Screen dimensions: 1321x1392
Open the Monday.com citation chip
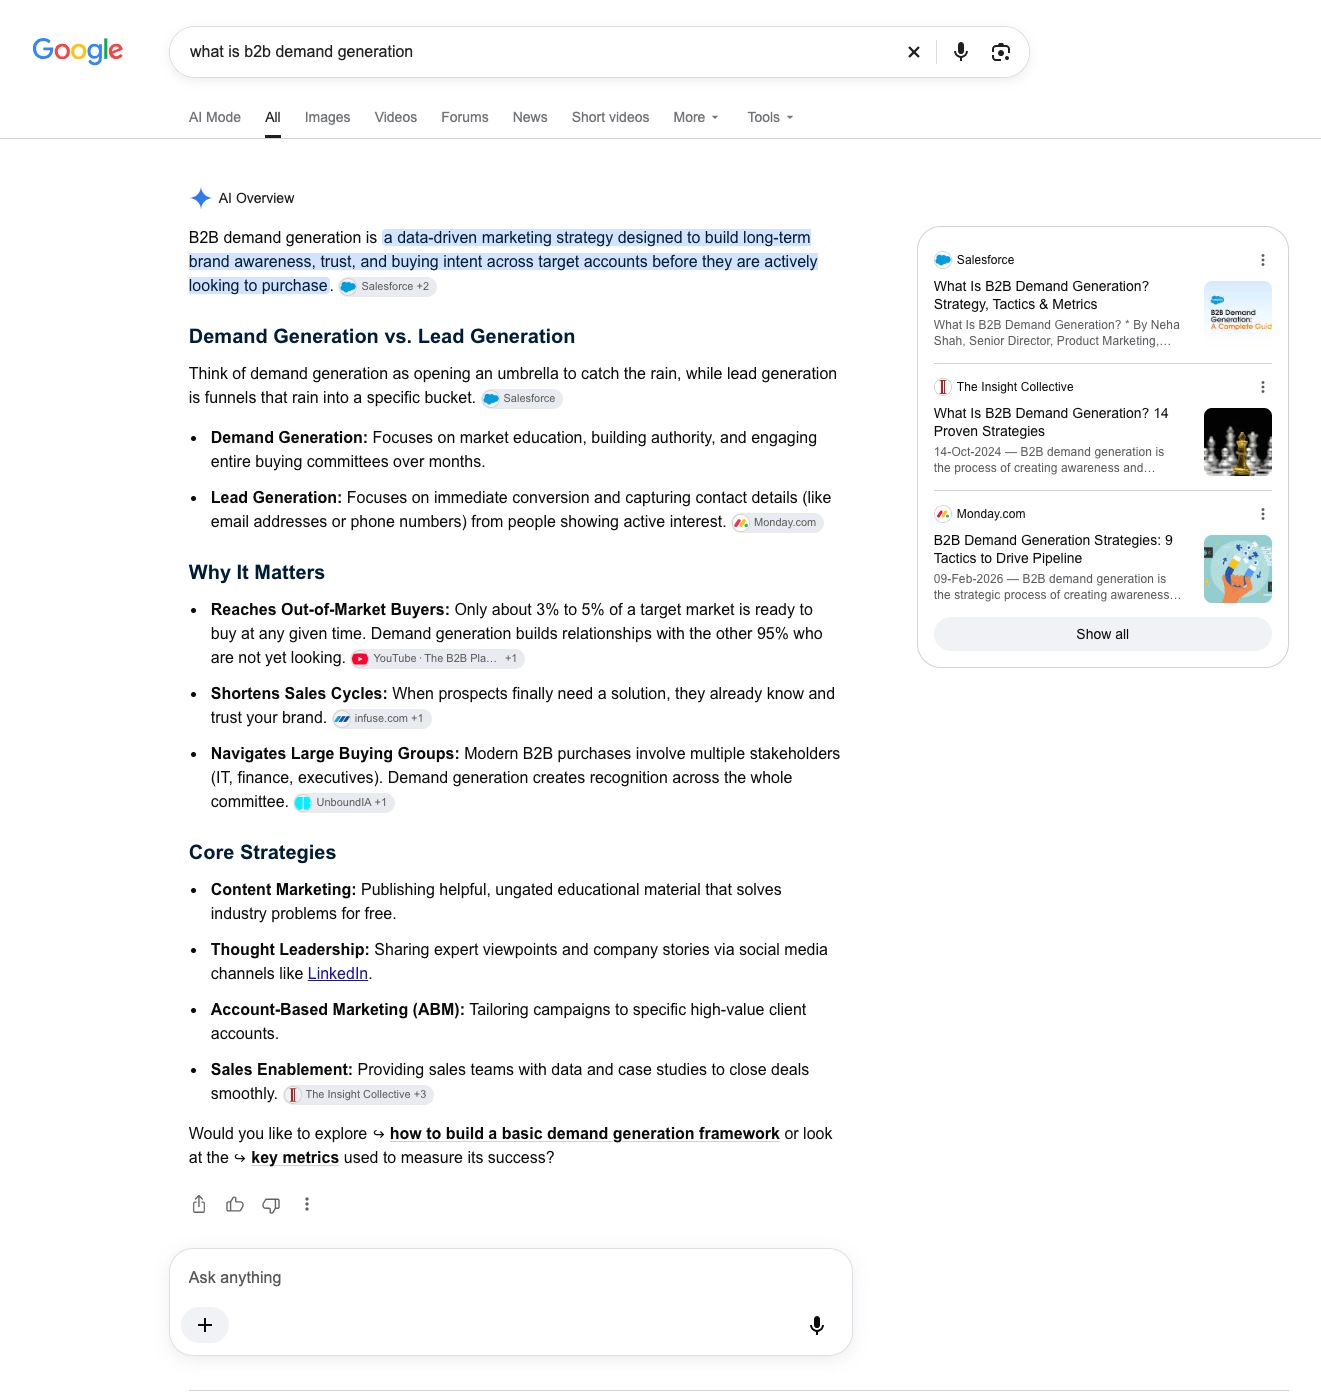[777, 523]
